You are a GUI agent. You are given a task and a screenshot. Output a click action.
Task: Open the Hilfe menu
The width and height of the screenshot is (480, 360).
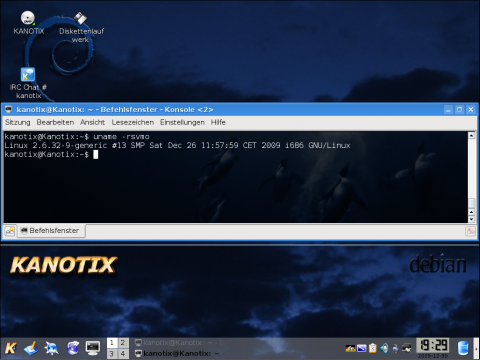[x=218, y=122]
